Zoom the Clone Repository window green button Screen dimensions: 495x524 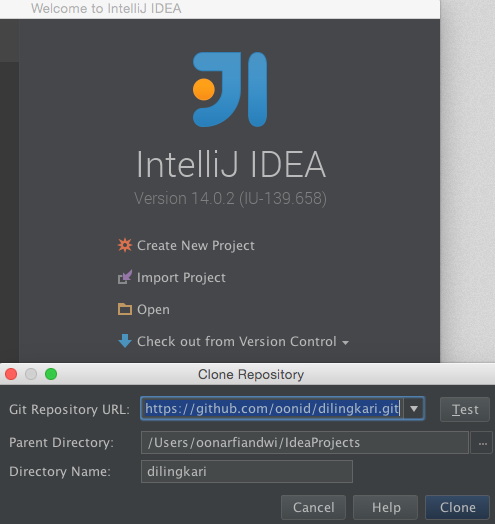(x=51, y=374)
